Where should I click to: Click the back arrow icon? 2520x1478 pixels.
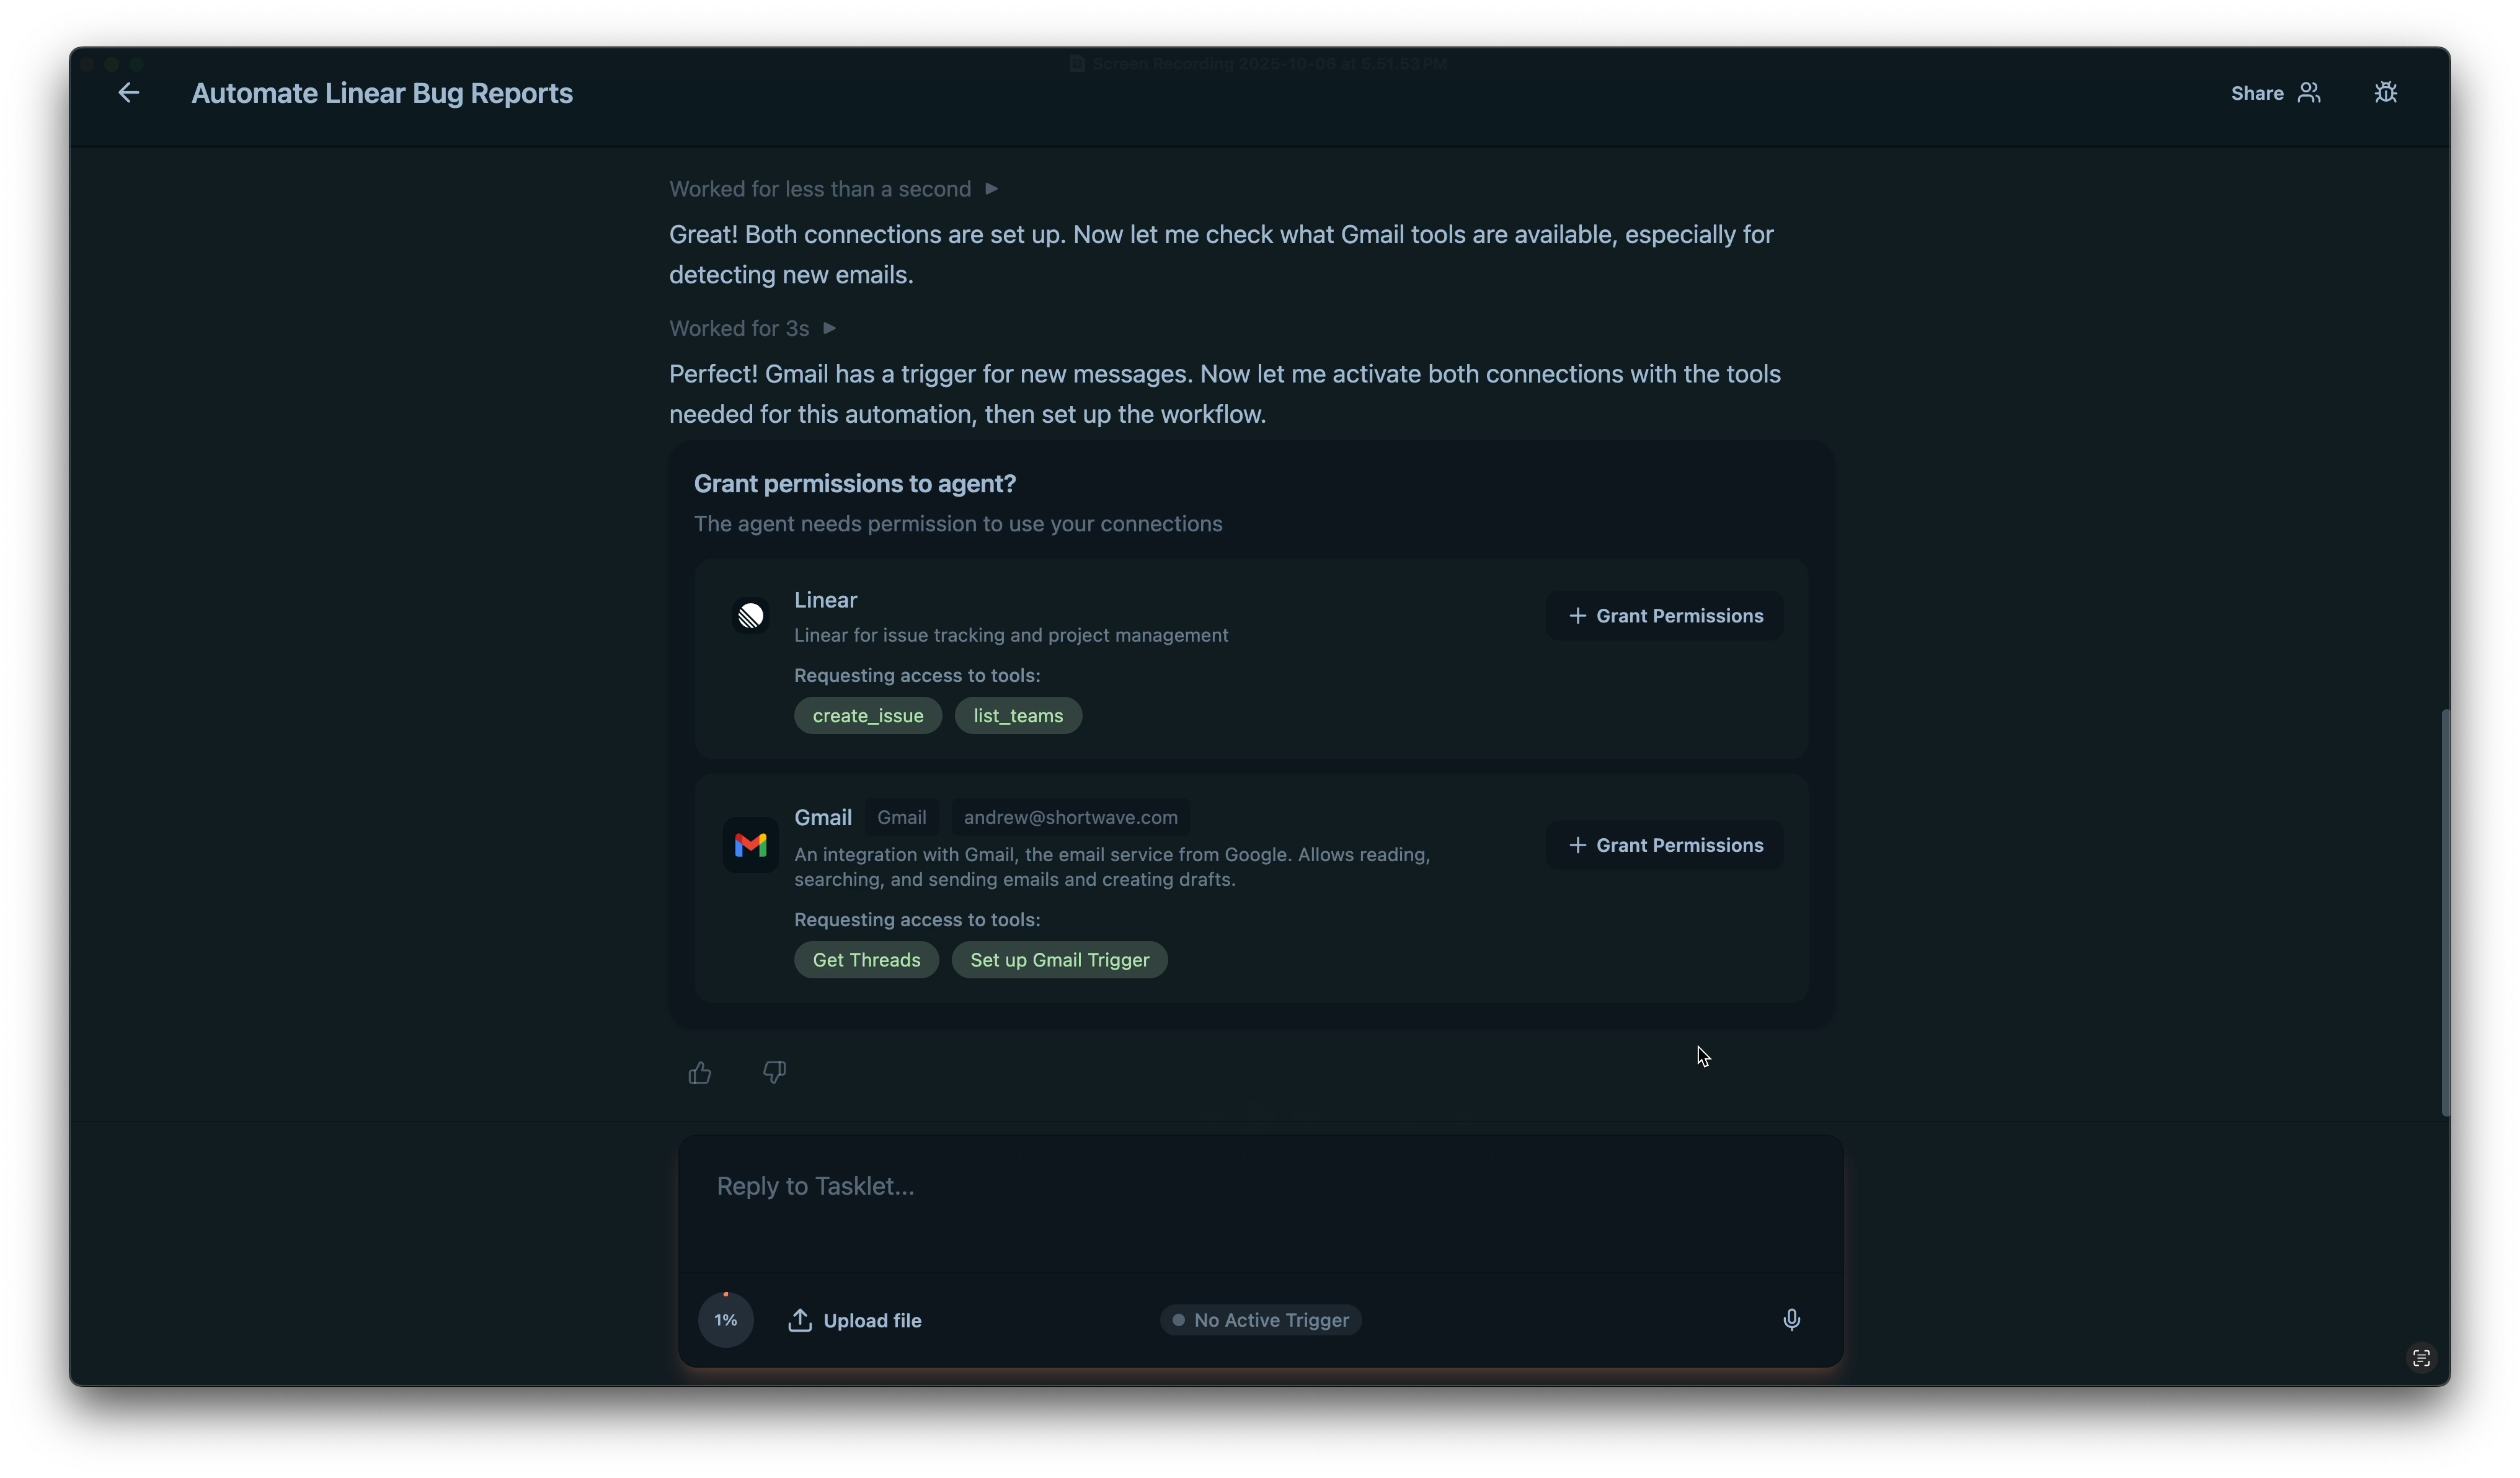tap(128, 93)
